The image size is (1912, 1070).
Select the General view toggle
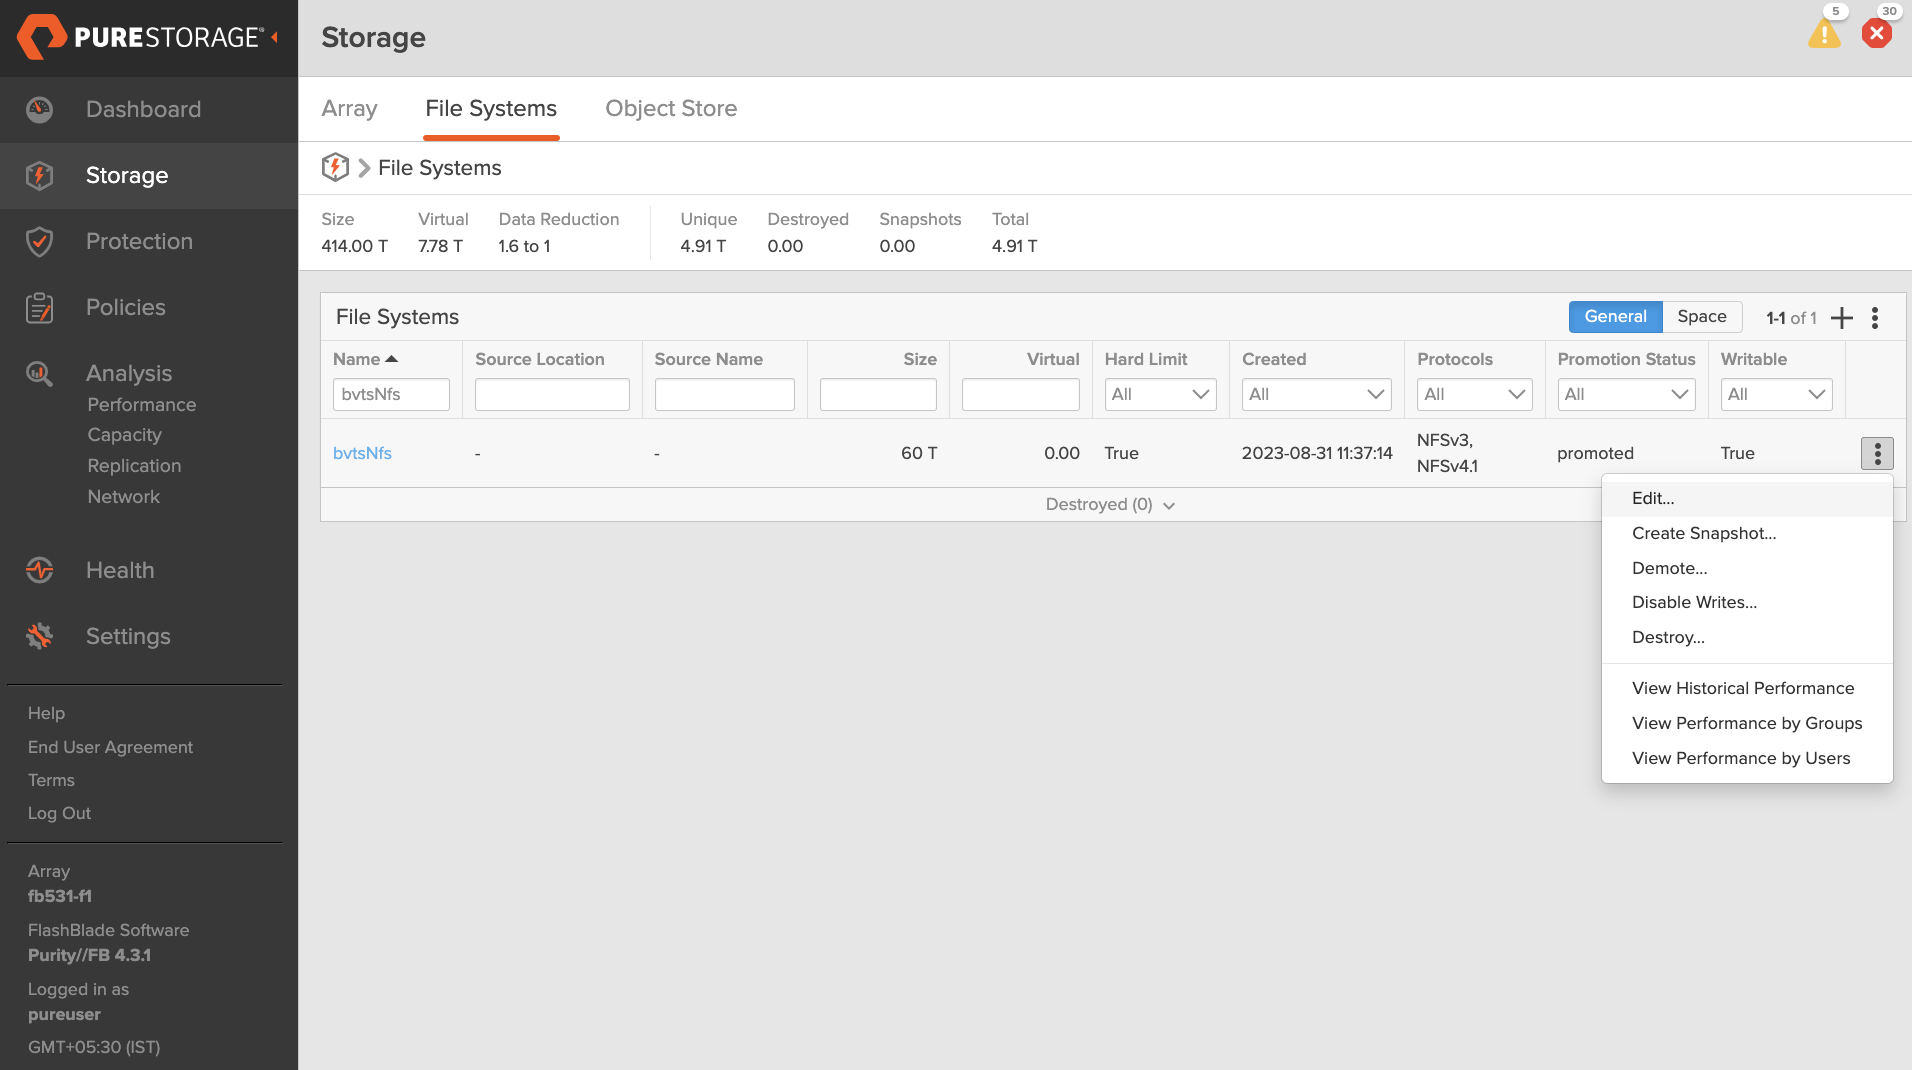pyautogui.click(x=1615, y=317)
